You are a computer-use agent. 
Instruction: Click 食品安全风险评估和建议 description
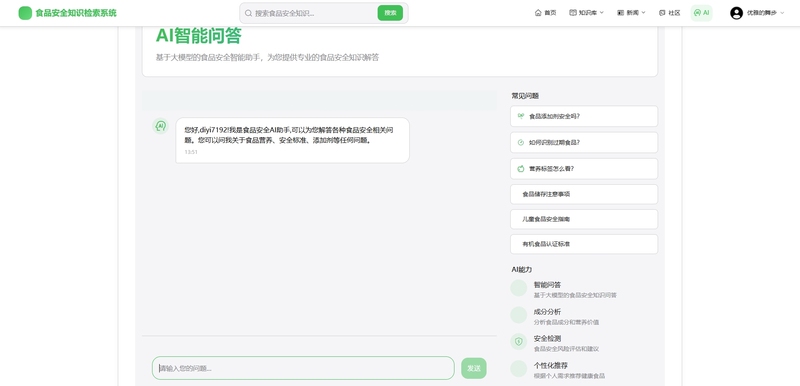pyautogui.click(x=566, y=349)
